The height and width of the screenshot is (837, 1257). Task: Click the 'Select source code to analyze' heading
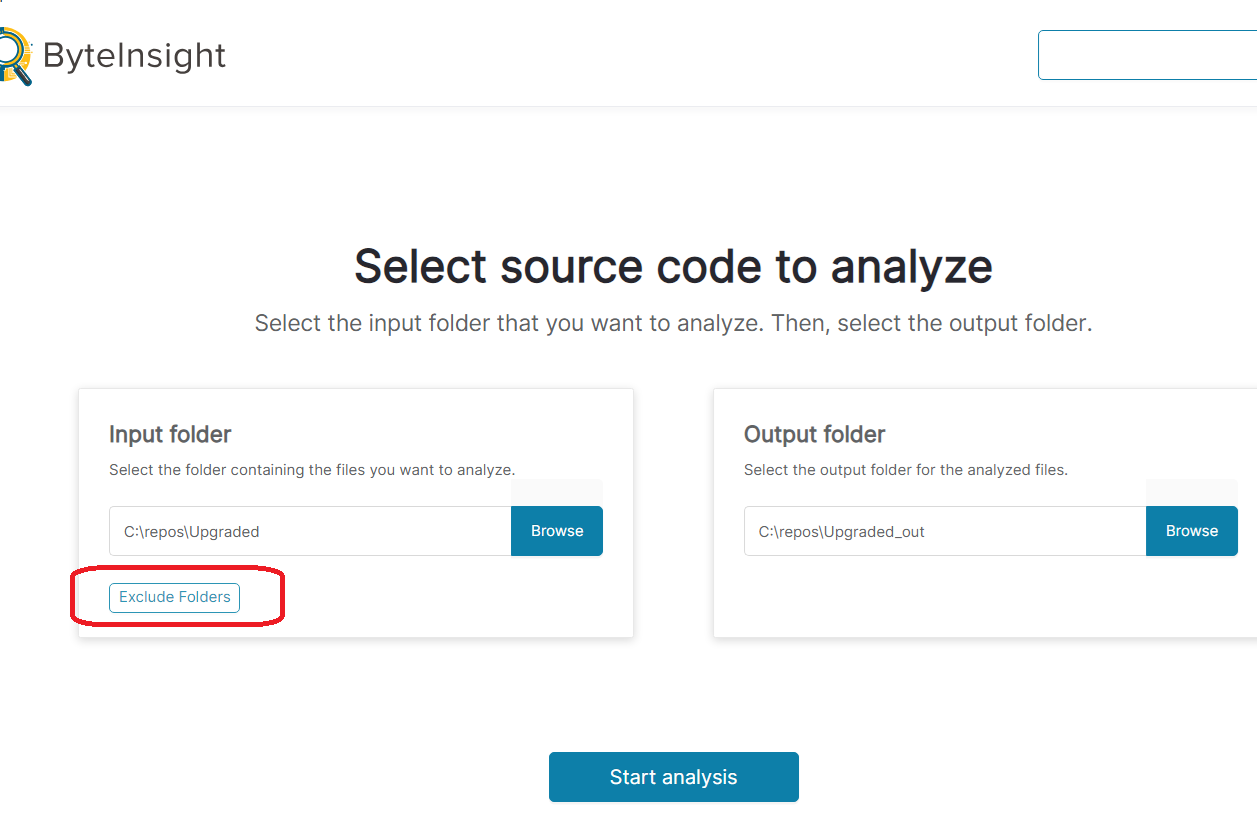673,267
